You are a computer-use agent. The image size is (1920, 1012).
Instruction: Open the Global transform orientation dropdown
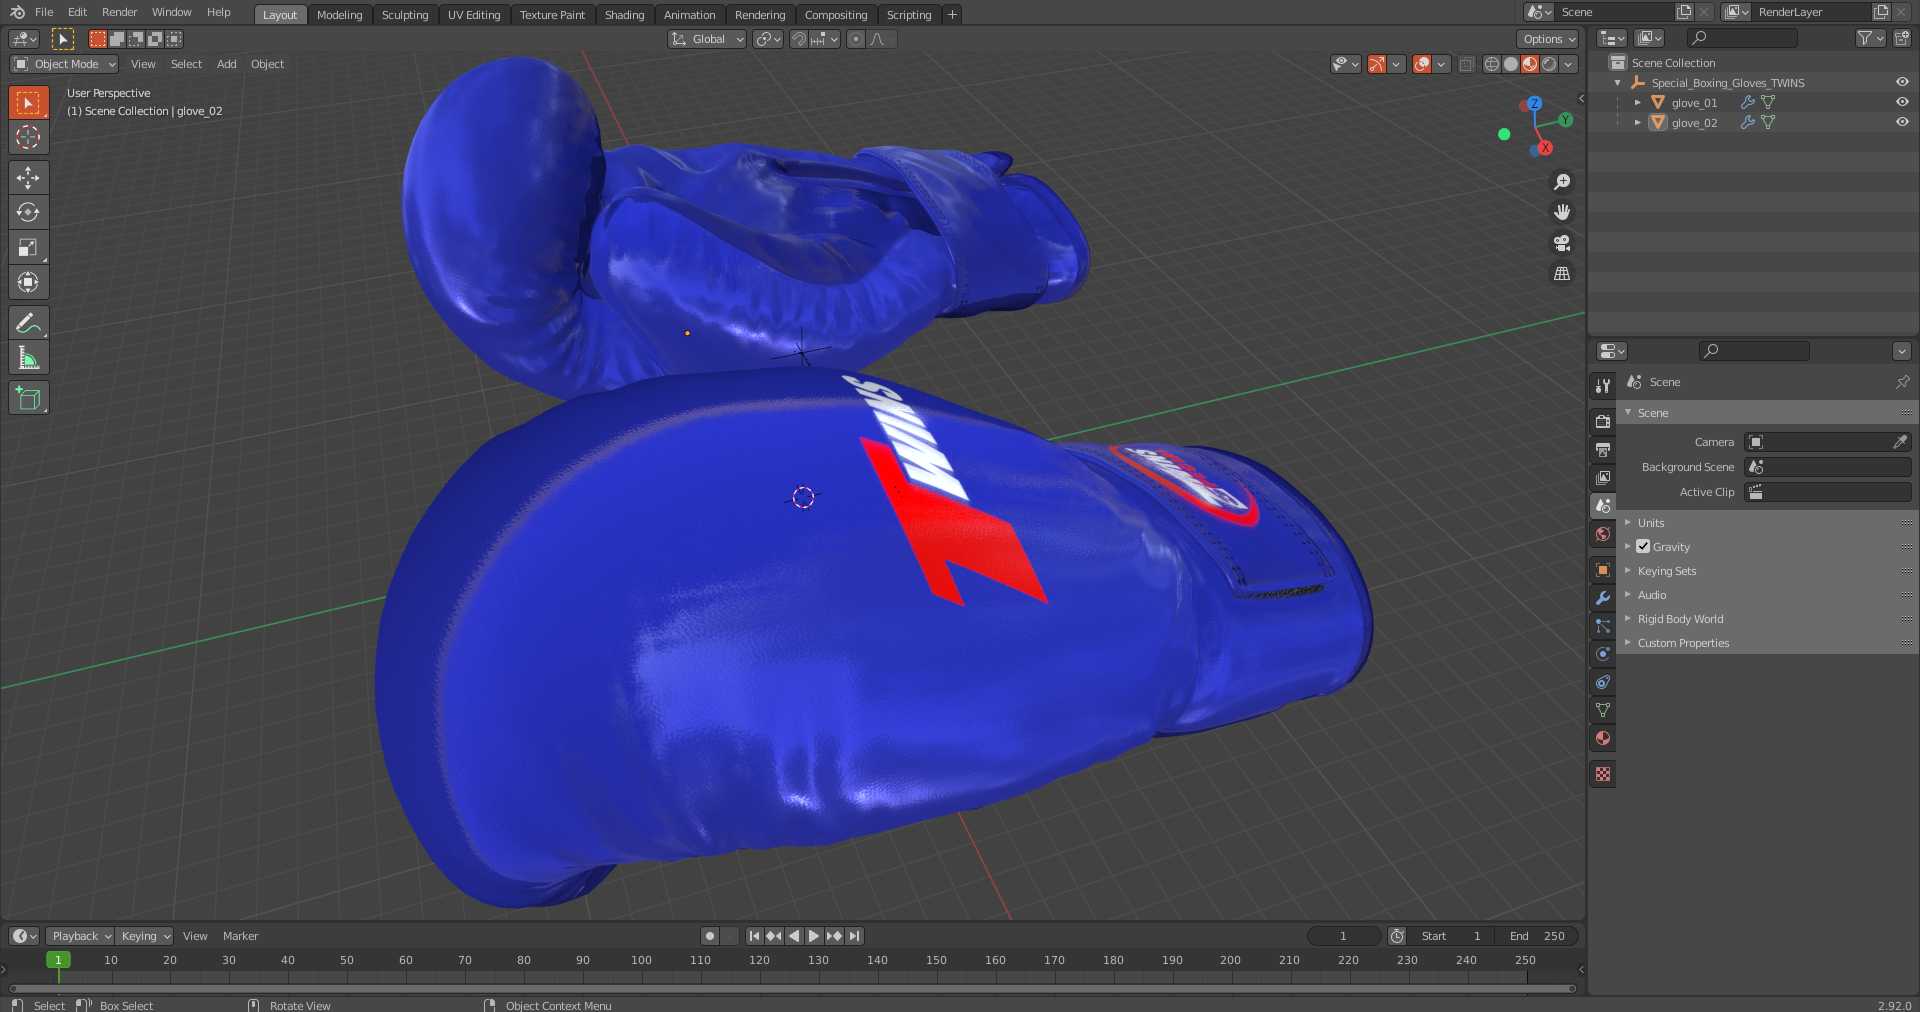(x=707, y=39)
